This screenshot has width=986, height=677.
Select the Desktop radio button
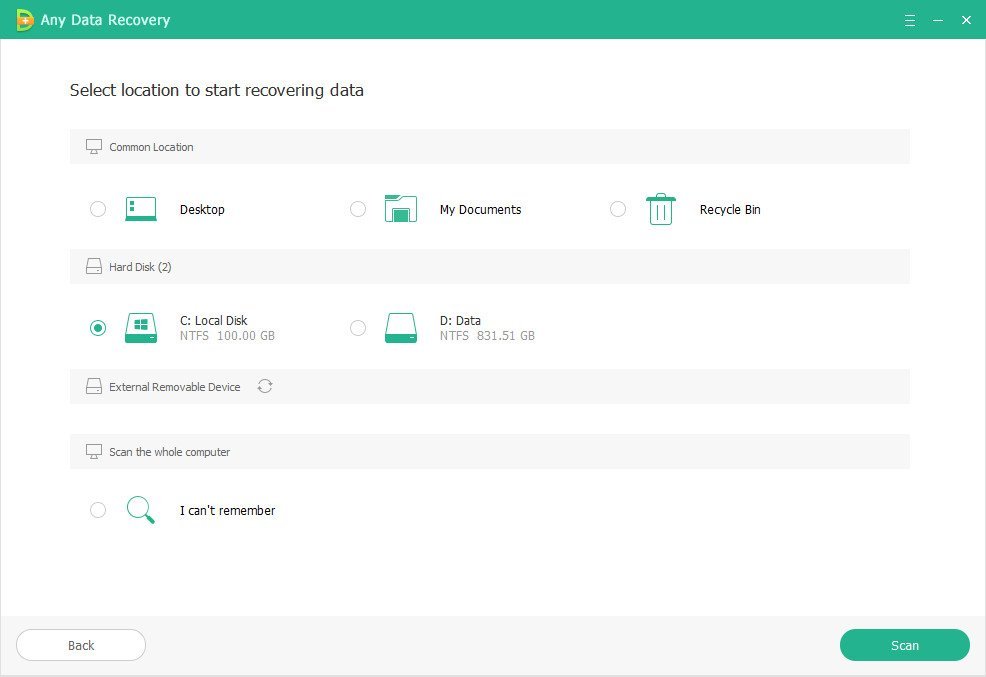click(98, 209)
